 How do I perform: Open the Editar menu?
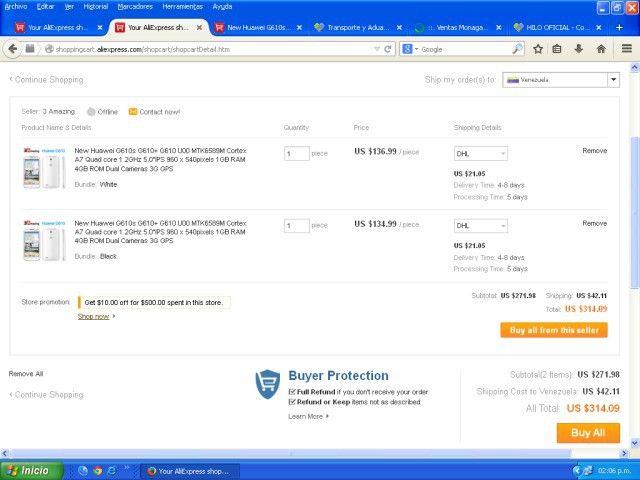pyautogui.click(x=45, y=7)
